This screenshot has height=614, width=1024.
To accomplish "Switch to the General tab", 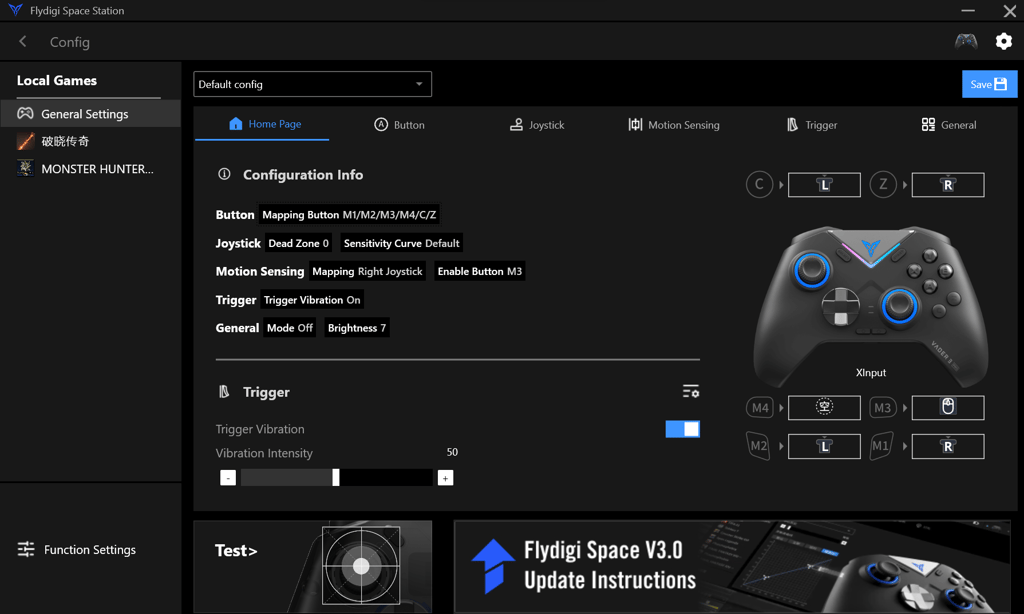I will (949, 125).
